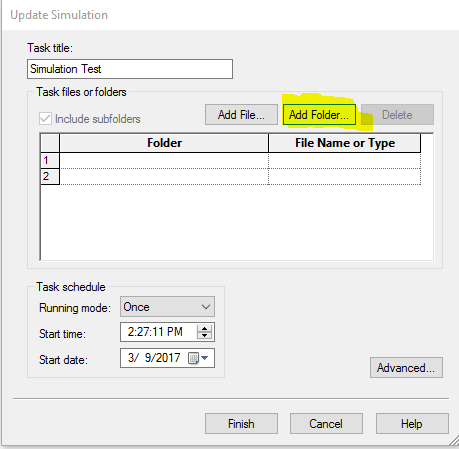Open the Running mode dropdown
459x449 pixels.
pyautogui.click(x=167, y=307)
